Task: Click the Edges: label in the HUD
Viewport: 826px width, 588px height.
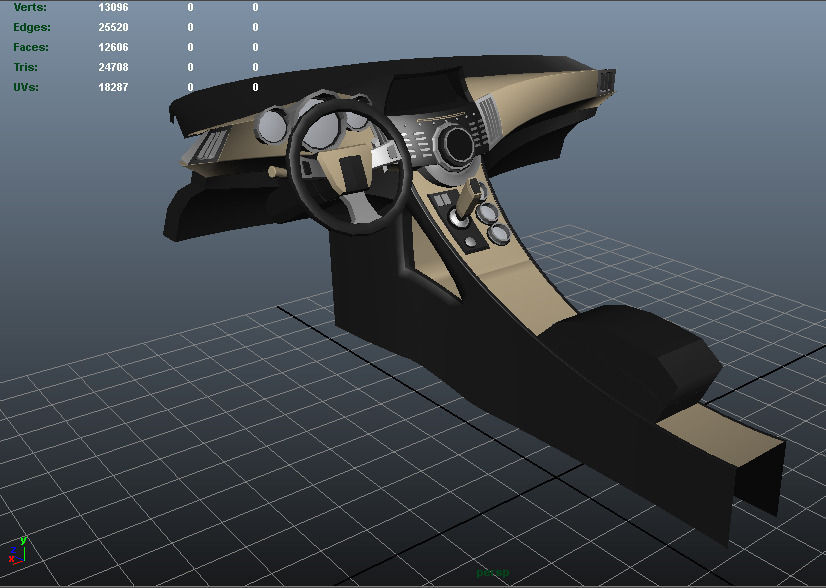Action: [x=32, y=27]
